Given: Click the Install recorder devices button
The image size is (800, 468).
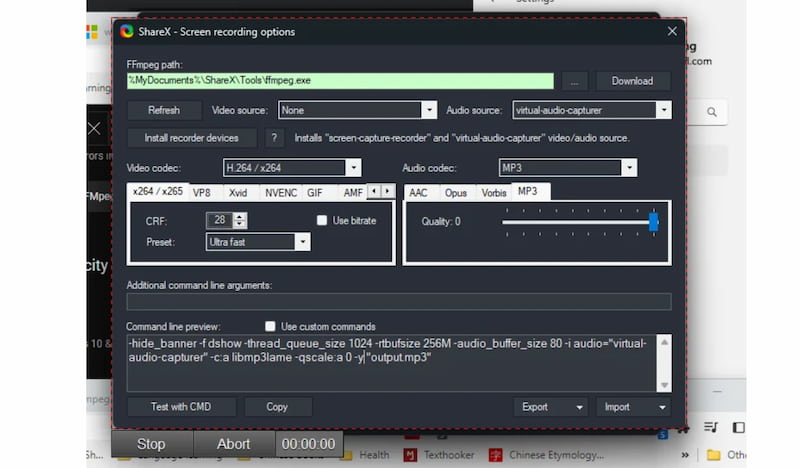Looking at the screenshot, I should [x=192, y=138].
